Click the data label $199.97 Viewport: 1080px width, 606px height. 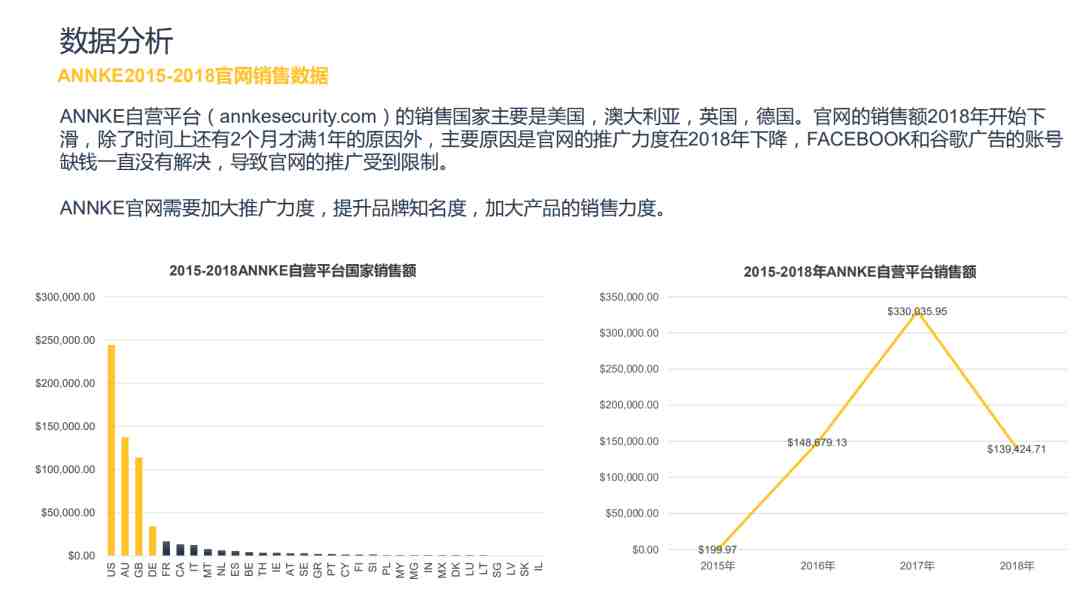[717, 550]
